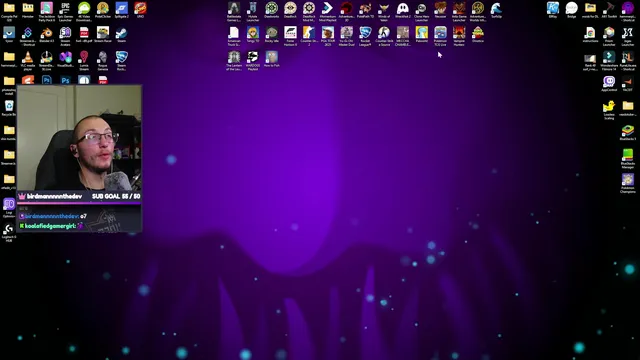Viewport: 640px width, 360px height.
Task: Select the Battlestate Games Launcher icon
Action: click(234, 8)
